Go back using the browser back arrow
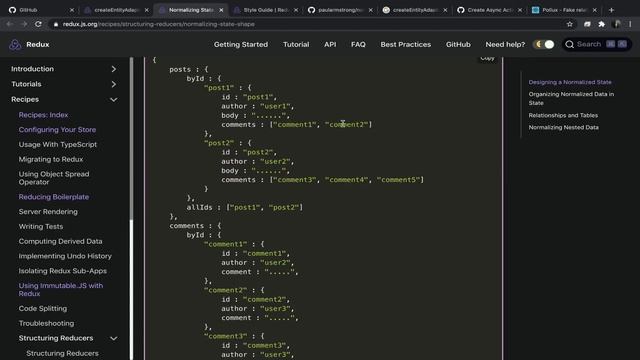 pyautogui.click(x=9, y=24)
